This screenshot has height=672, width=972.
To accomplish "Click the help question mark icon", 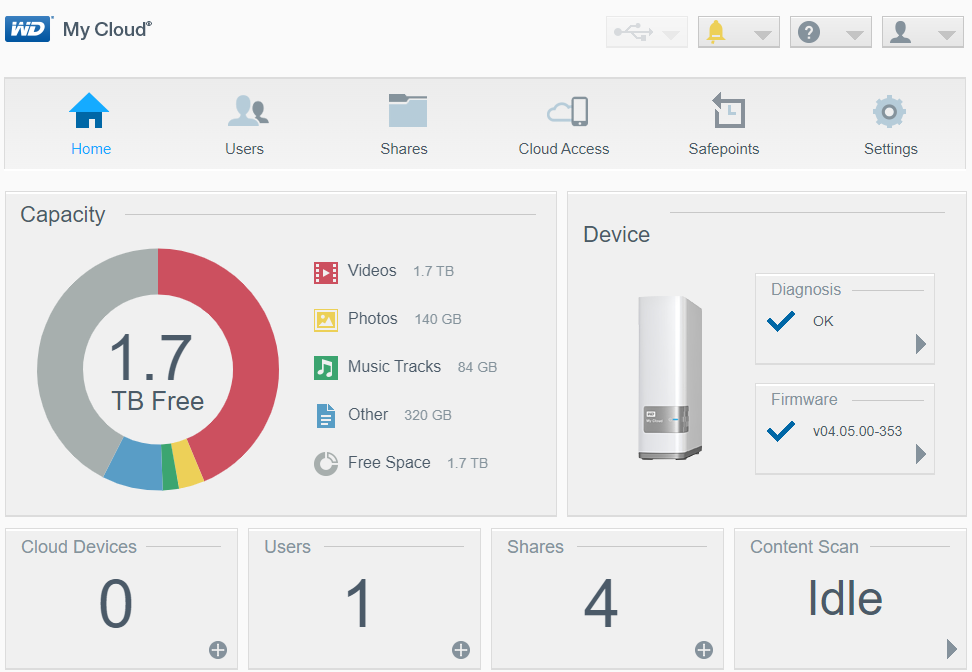I will 809,32.
